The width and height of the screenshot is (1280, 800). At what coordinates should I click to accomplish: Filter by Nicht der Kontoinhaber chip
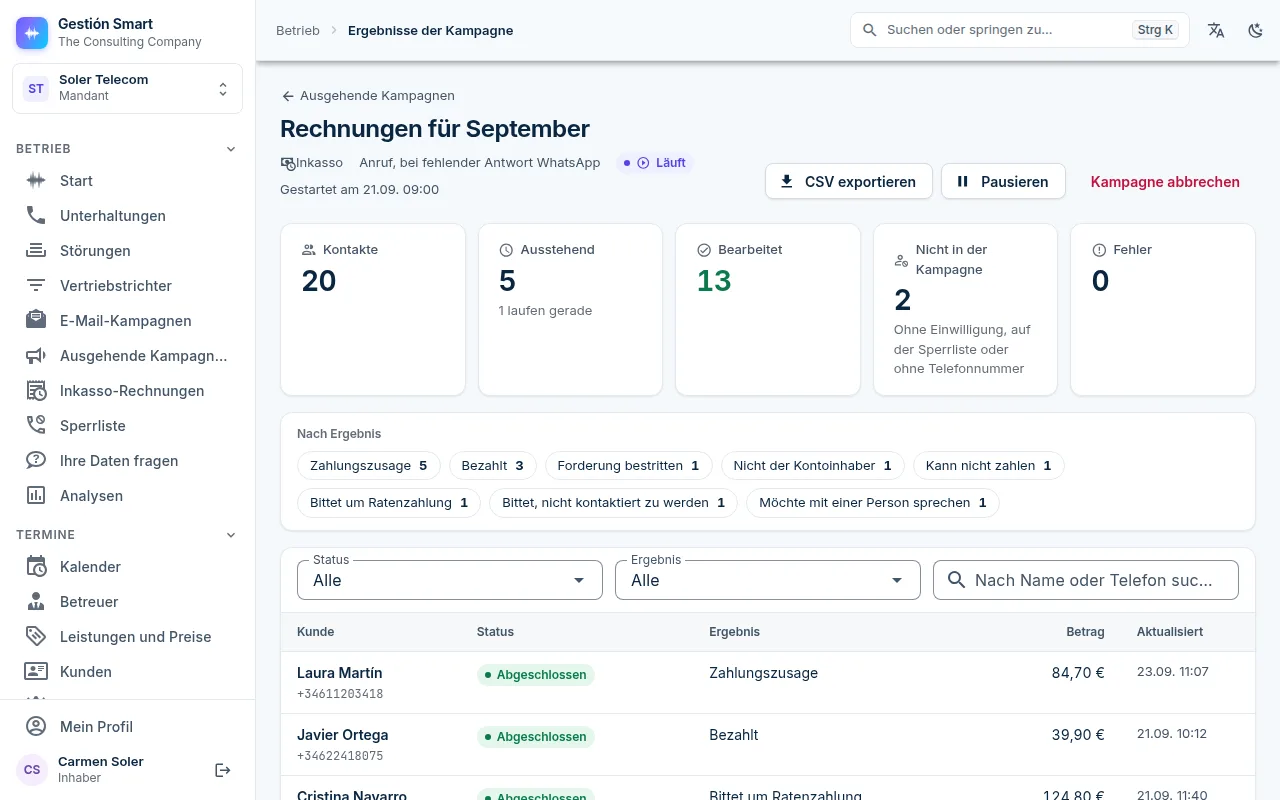(813, 466)
